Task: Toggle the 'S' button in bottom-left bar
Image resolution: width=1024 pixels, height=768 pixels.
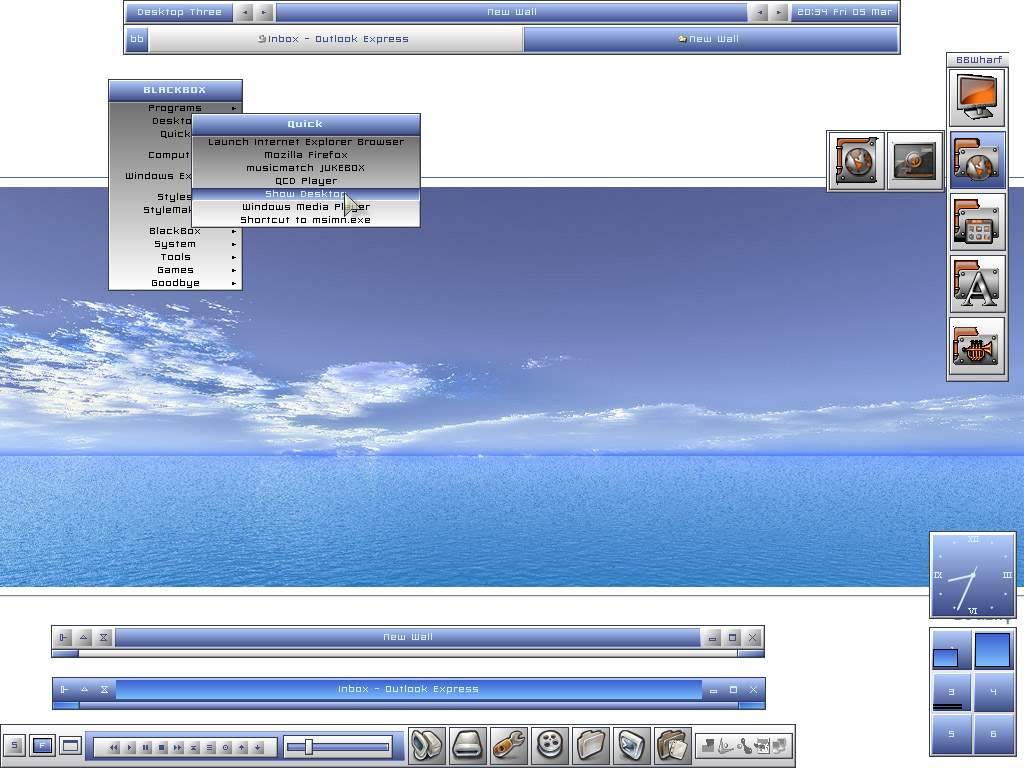Action: (x=14, y=745)
